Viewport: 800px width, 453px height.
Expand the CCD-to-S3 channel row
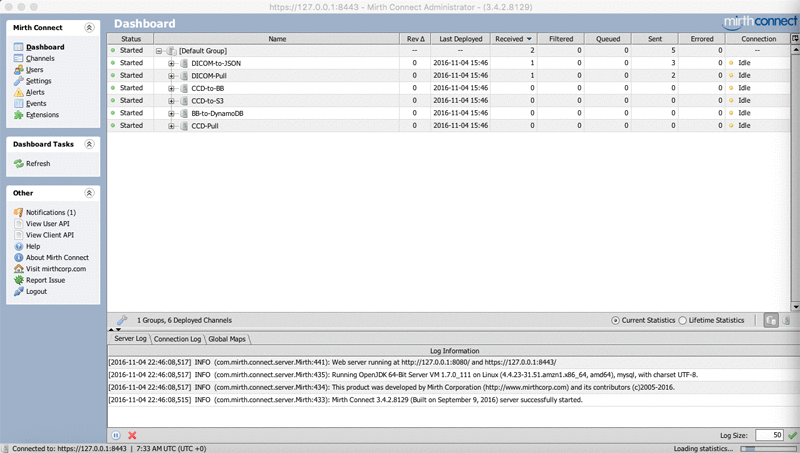click(171, 101)
